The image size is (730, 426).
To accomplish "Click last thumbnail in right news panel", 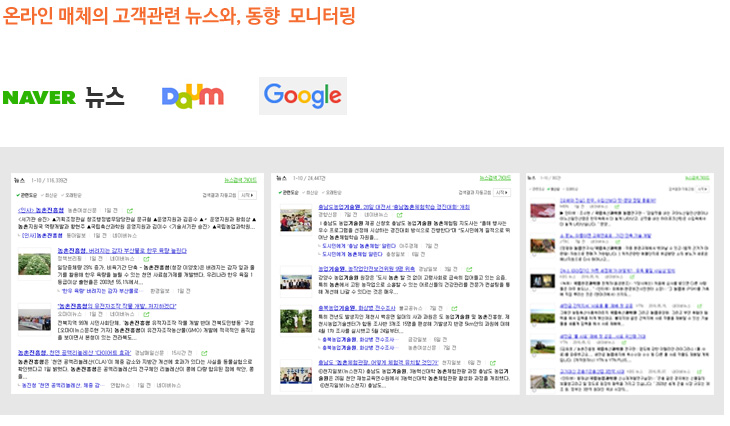I will click(542, 381).
